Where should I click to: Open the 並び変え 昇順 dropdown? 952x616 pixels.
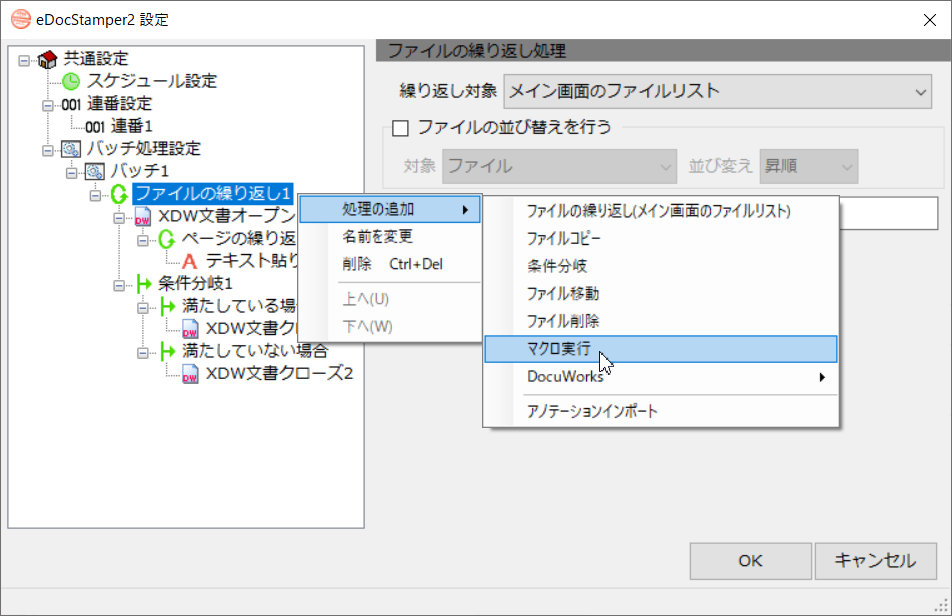point(809,166)
